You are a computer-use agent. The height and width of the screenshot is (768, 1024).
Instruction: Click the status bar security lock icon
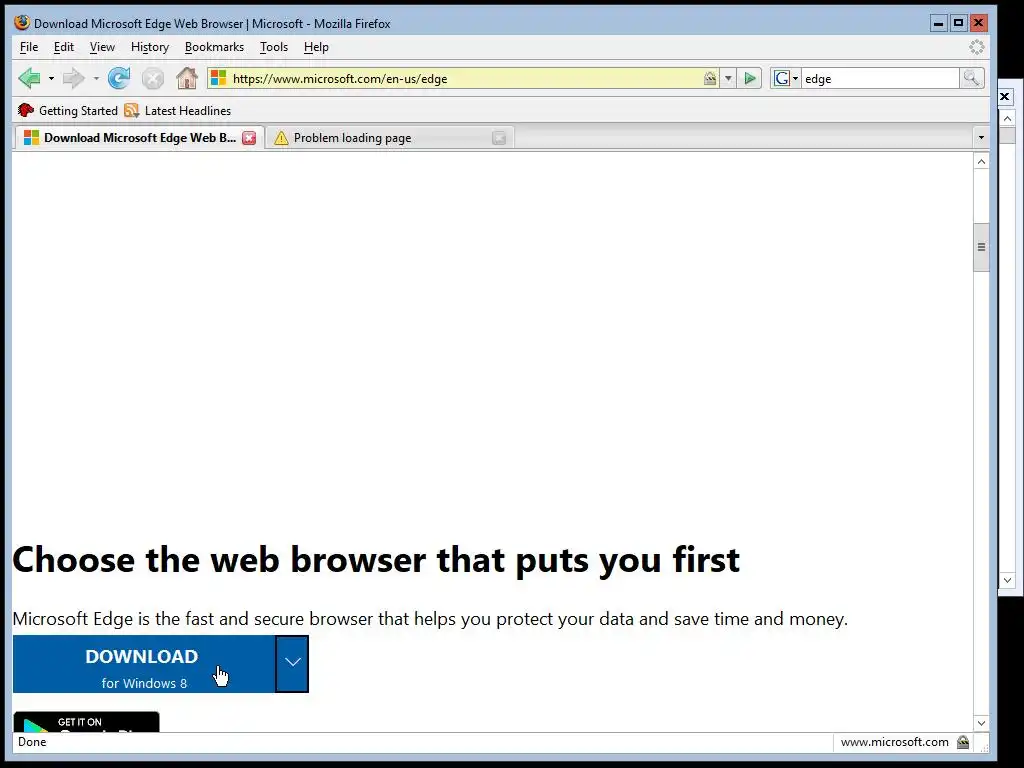coord(963,742)
